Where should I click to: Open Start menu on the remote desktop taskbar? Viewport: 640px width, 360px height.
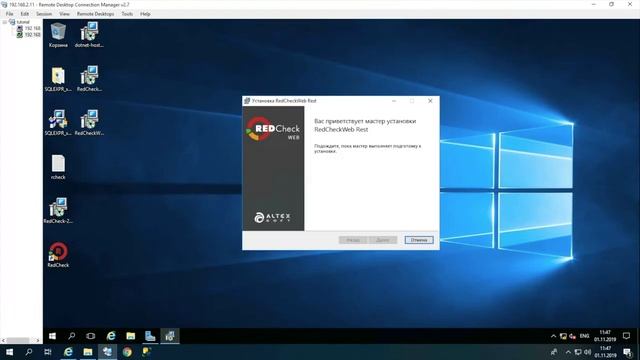pyautogui.click(x=52, y=336)
